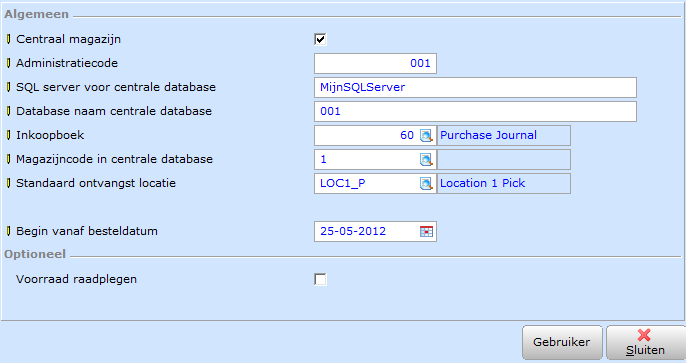686x363 pixels.
Task: Open lookup for Magazijncode in centrale database
Action: pos(426,160)
